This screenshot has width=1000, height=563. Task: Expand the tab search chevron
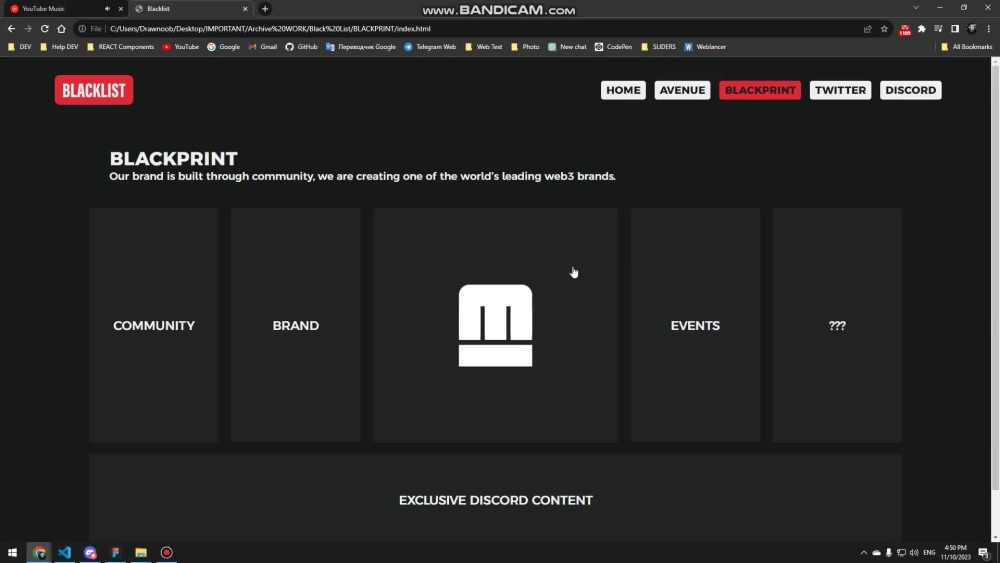click(x=916, y=8)
